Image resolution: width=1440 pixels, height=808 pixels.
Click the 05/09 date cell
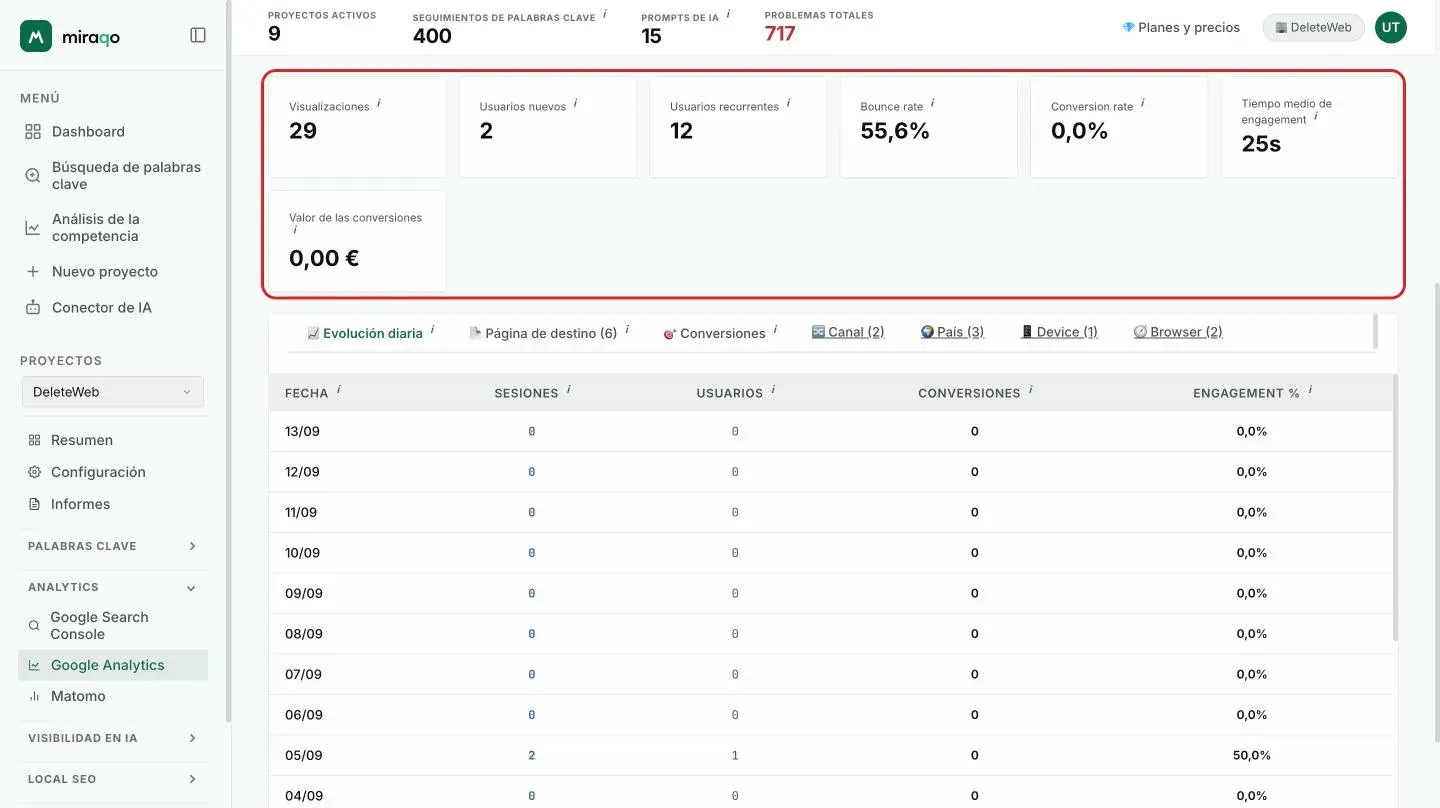[x=304, y=755]
